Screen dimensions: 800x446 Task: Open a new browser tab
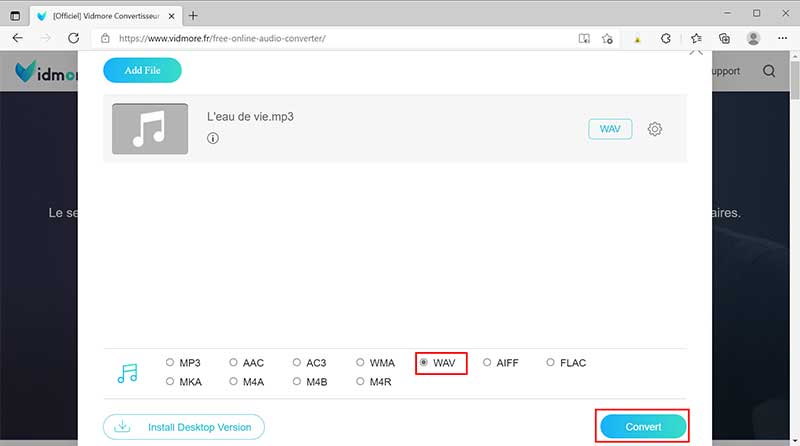click(x=193, y=15)
